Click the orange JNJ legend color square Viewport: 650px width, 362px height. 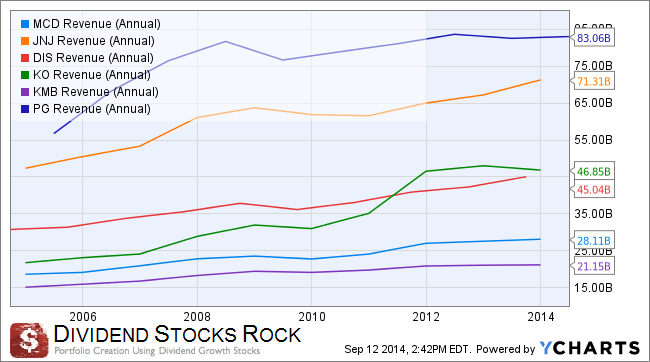coord(25,41)
